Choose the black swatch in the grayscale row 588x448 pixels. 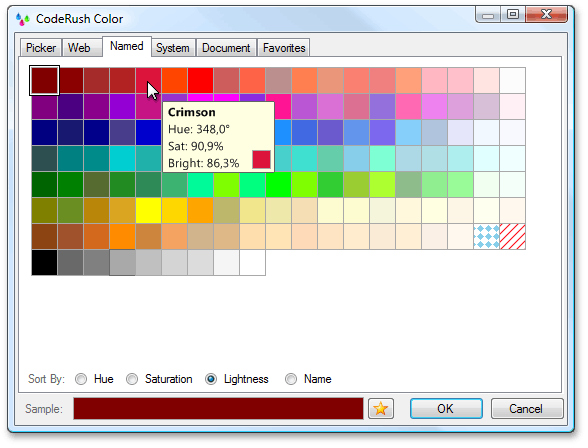(x=44, y=262)
